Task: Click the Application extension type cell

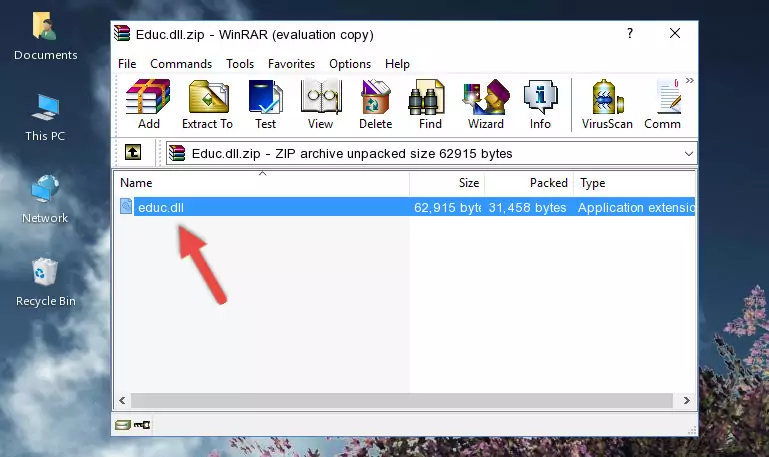Action: (x=636, y=207)
